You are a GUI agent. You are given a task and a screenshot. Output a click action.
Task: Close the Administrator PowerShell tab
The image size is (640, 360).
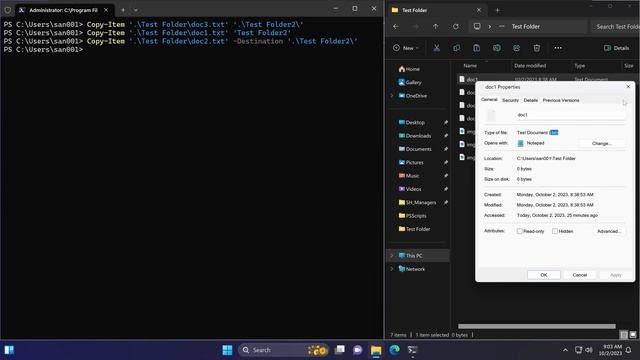point(106,10)
